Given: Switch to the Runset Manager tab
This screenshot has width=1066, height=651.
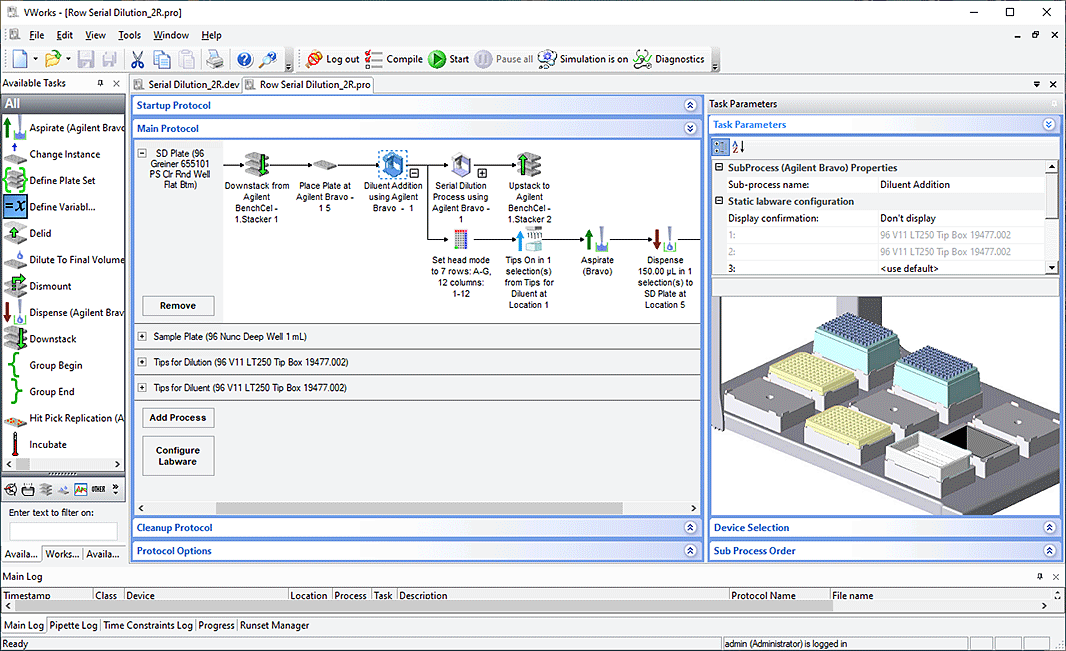Looking at the screenshot, I should pos(275,626).
